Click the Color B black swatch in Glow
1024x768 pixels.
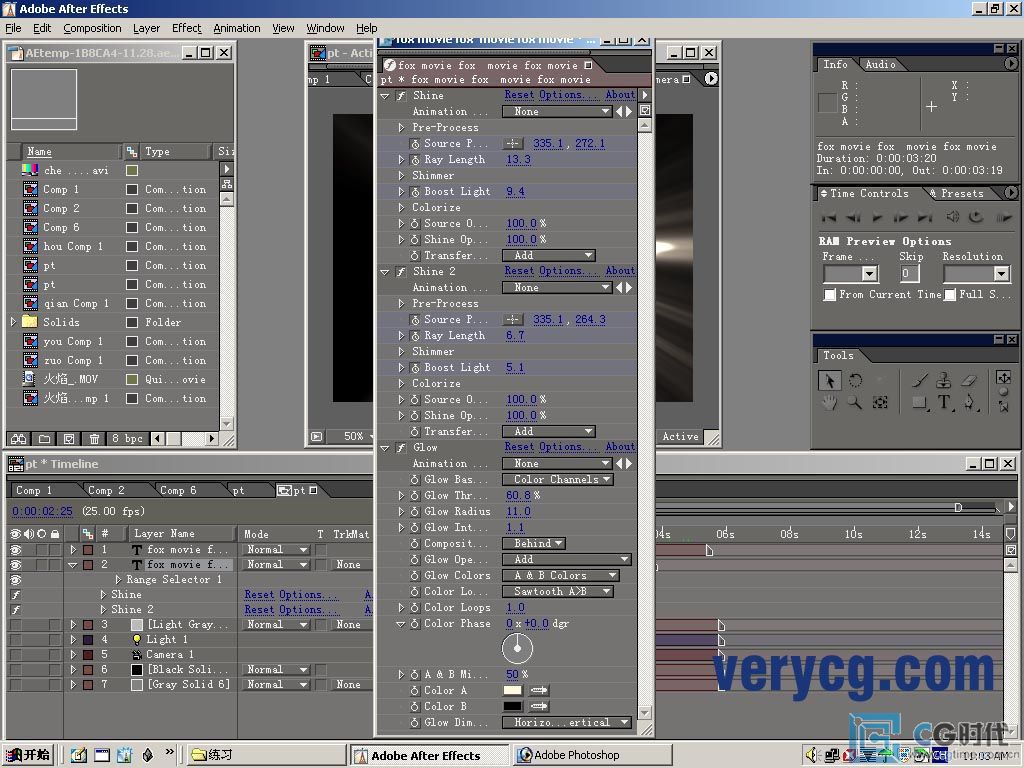pyautogui.click(x=513, y=706)
